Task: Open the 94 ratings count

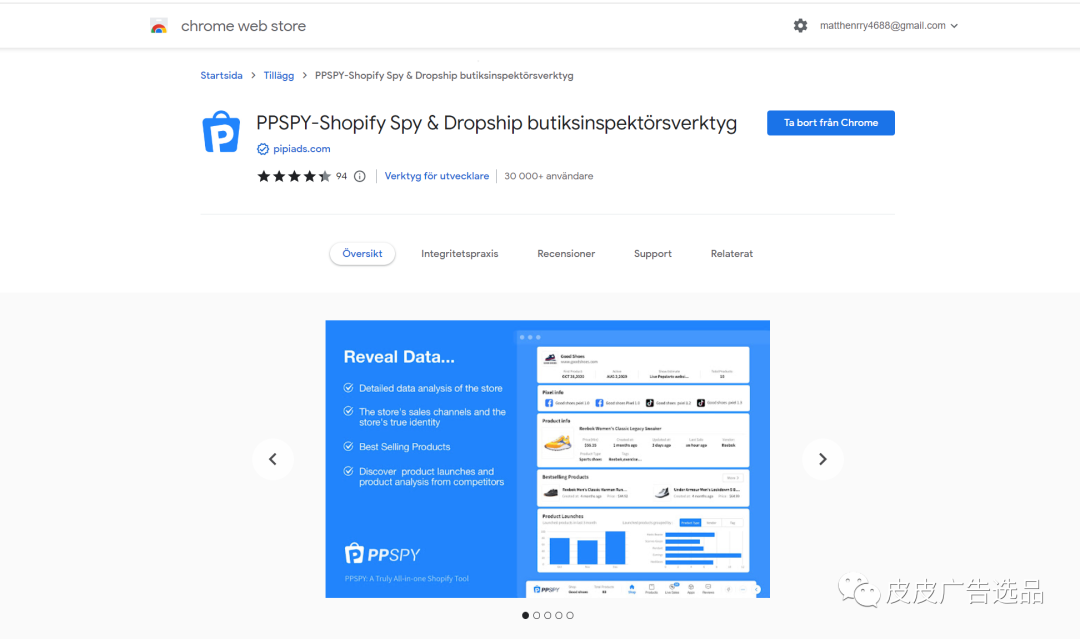Action: click(342, 176)
